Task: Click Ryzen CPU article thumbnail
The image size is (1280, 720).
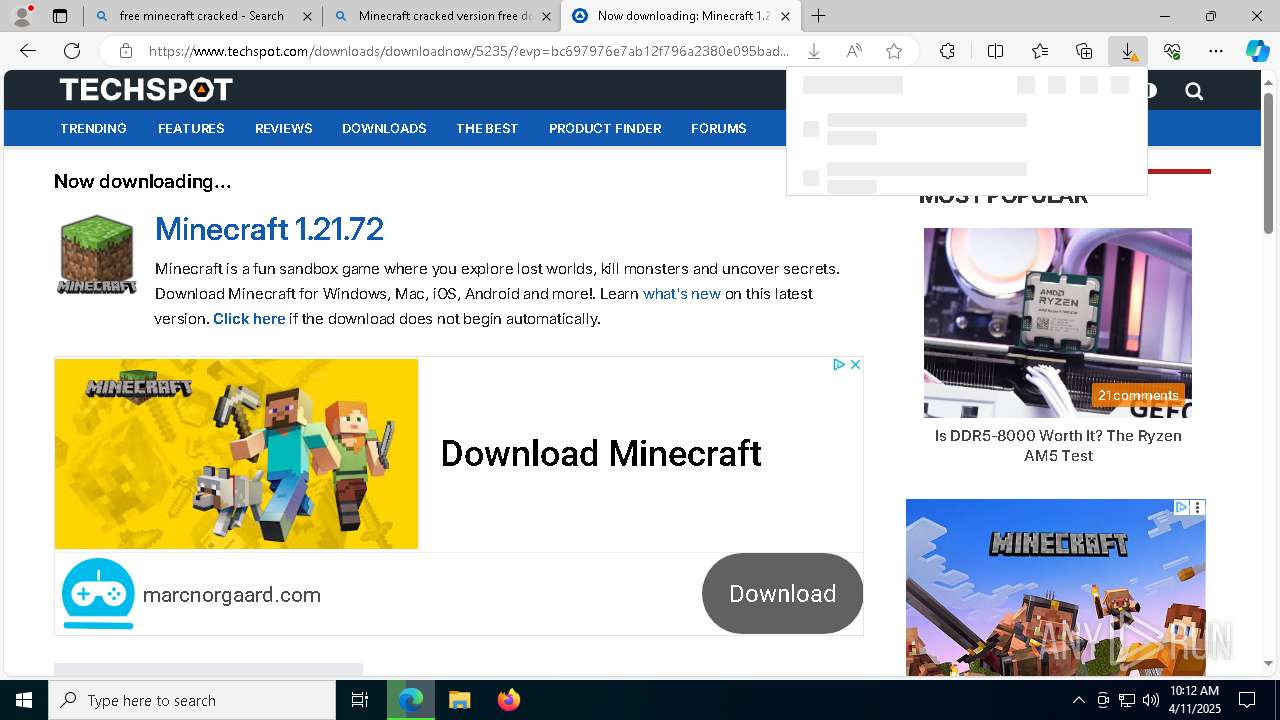Action: [1058, 323]
